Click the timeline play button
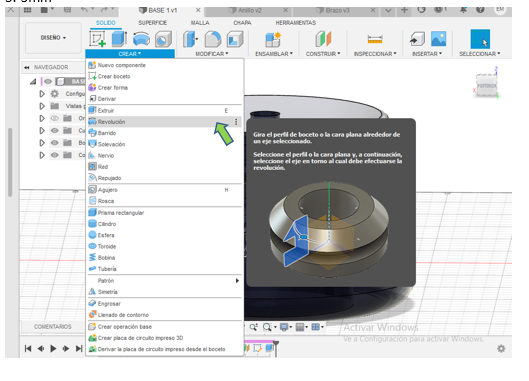 click(53, 348)
